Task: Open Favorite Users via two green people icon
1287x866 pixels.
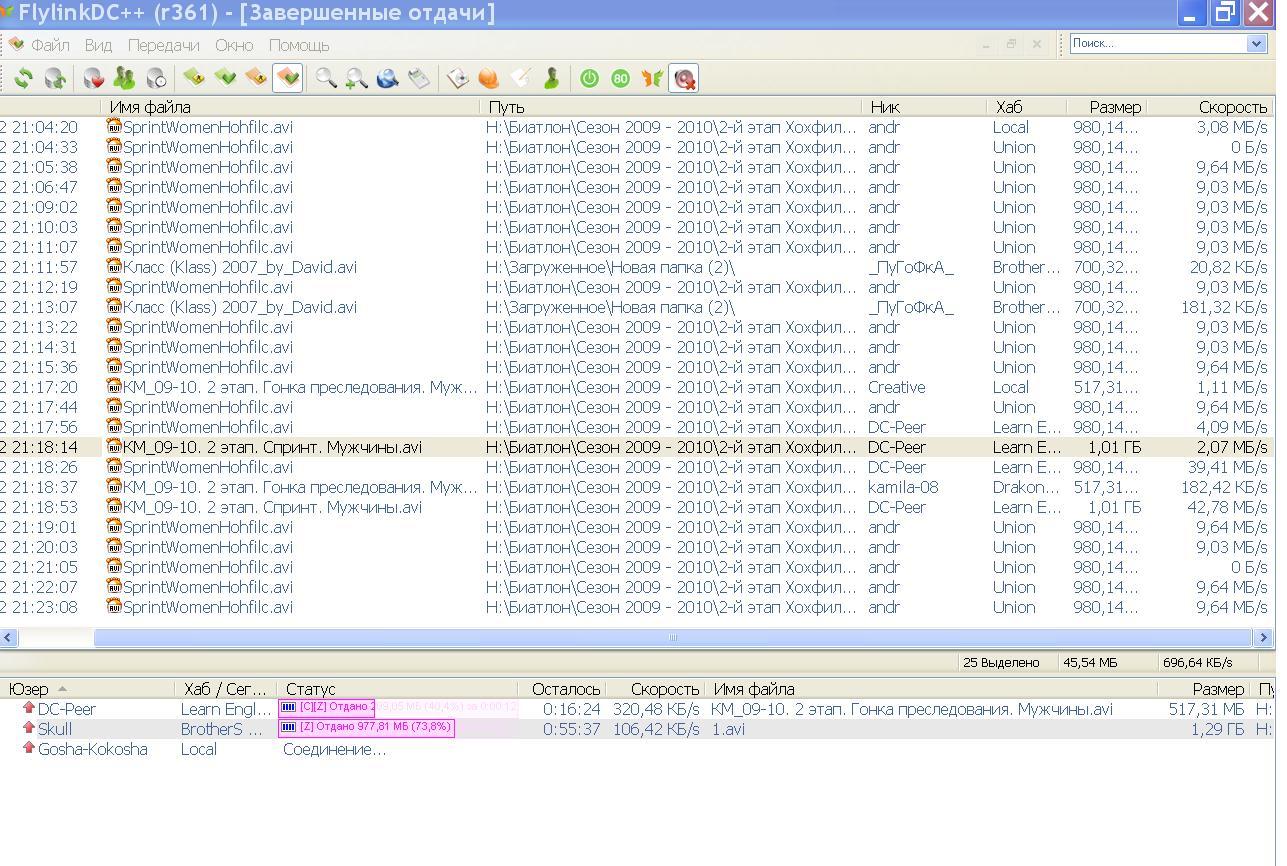Action: point(124,78)
